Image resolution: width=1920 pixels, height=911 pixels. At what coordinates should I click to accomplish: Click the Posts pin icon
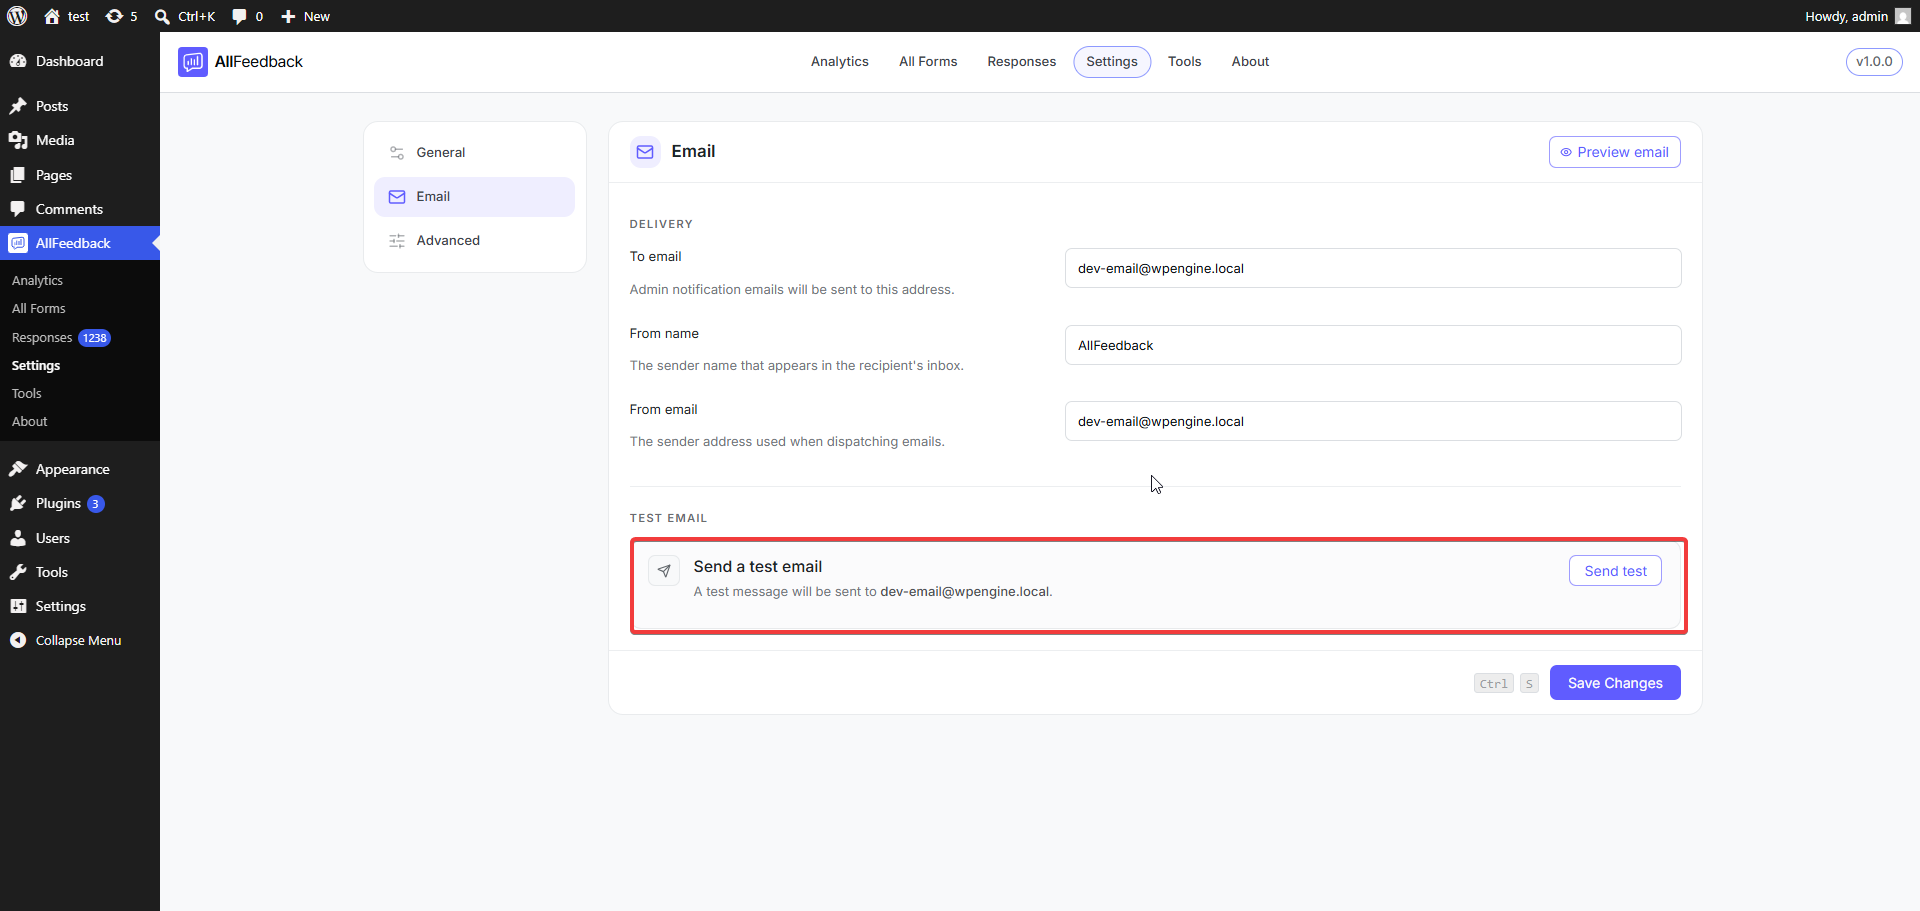tap(18, 106)
